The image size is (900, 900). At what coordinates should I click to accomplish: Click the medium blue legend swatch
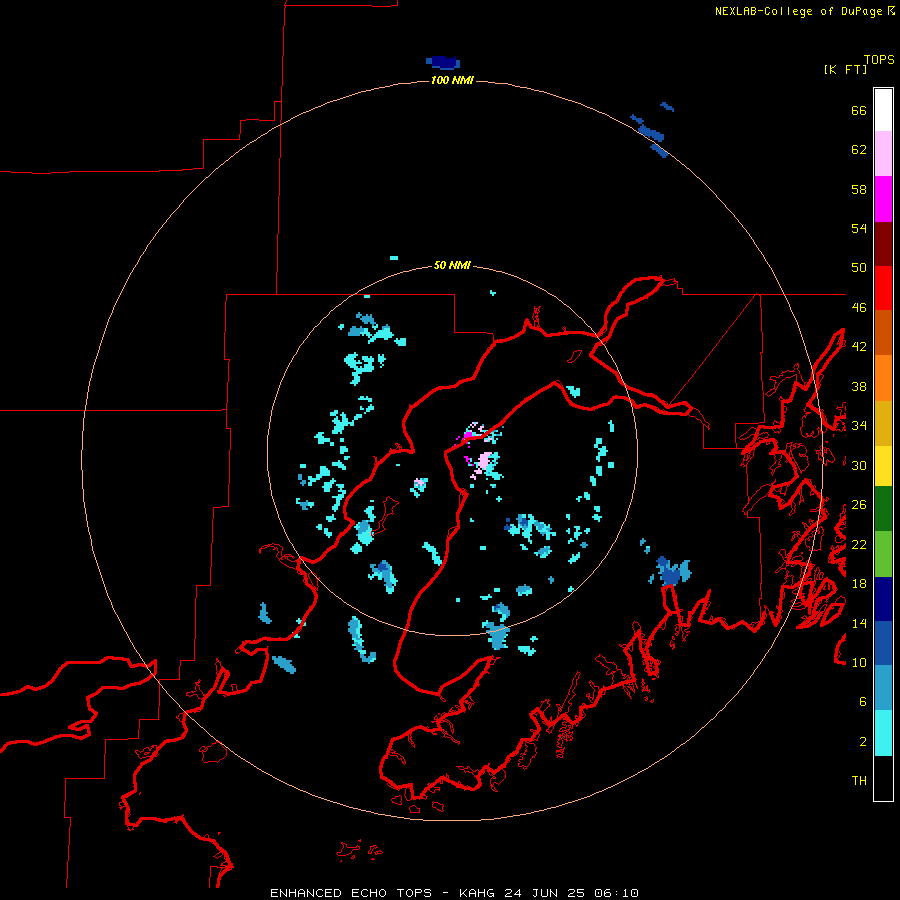pyautogui.click(x=883, y=643)
